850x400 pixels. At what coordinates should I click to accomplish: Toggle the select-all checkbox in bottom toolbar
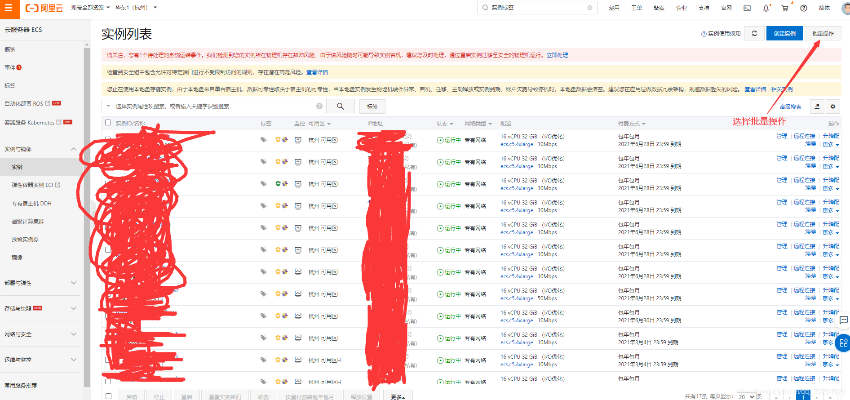click(x=108, y=396)
